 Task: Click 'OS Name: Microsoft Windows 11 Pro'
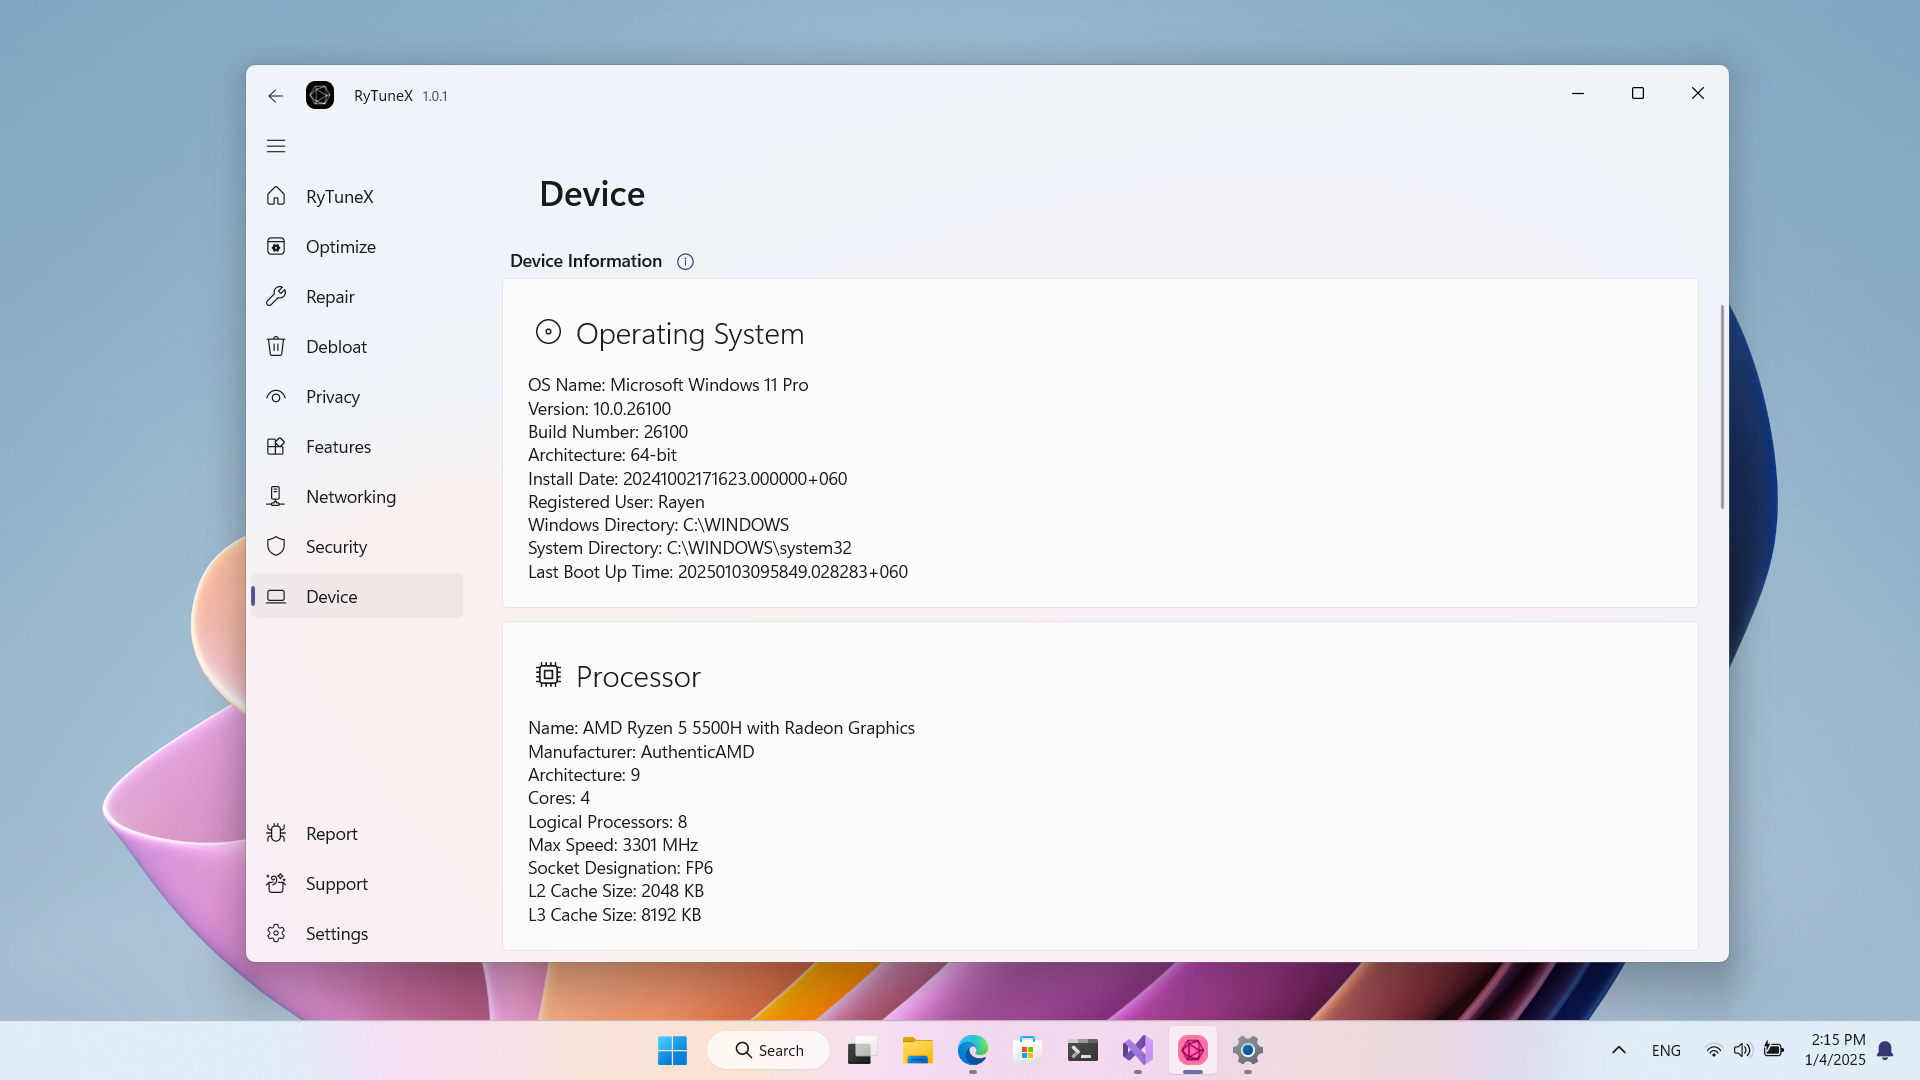(668, 385)
